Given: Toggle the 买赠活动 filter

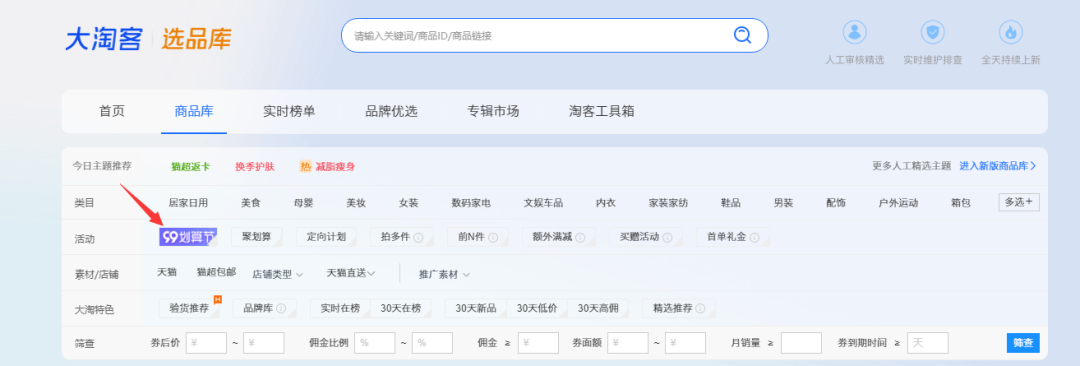Looking at the screenshot, I should 645,237.
